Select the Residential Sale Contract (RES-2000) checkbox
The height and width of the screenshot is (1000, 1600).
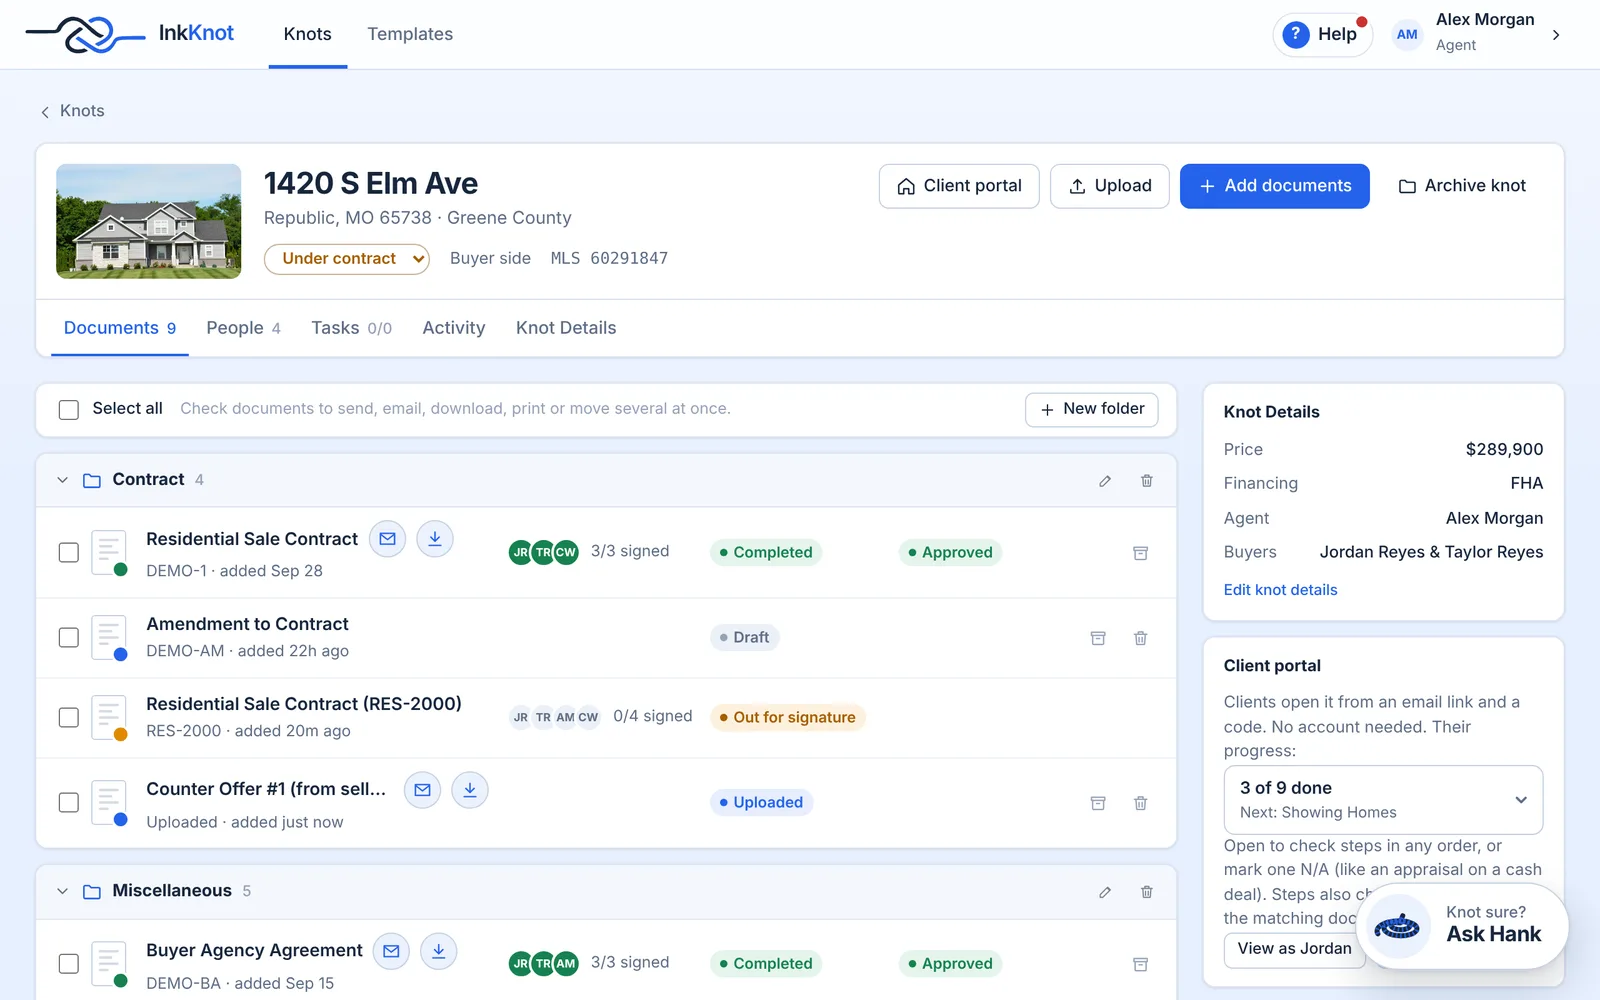coord(69,718)
